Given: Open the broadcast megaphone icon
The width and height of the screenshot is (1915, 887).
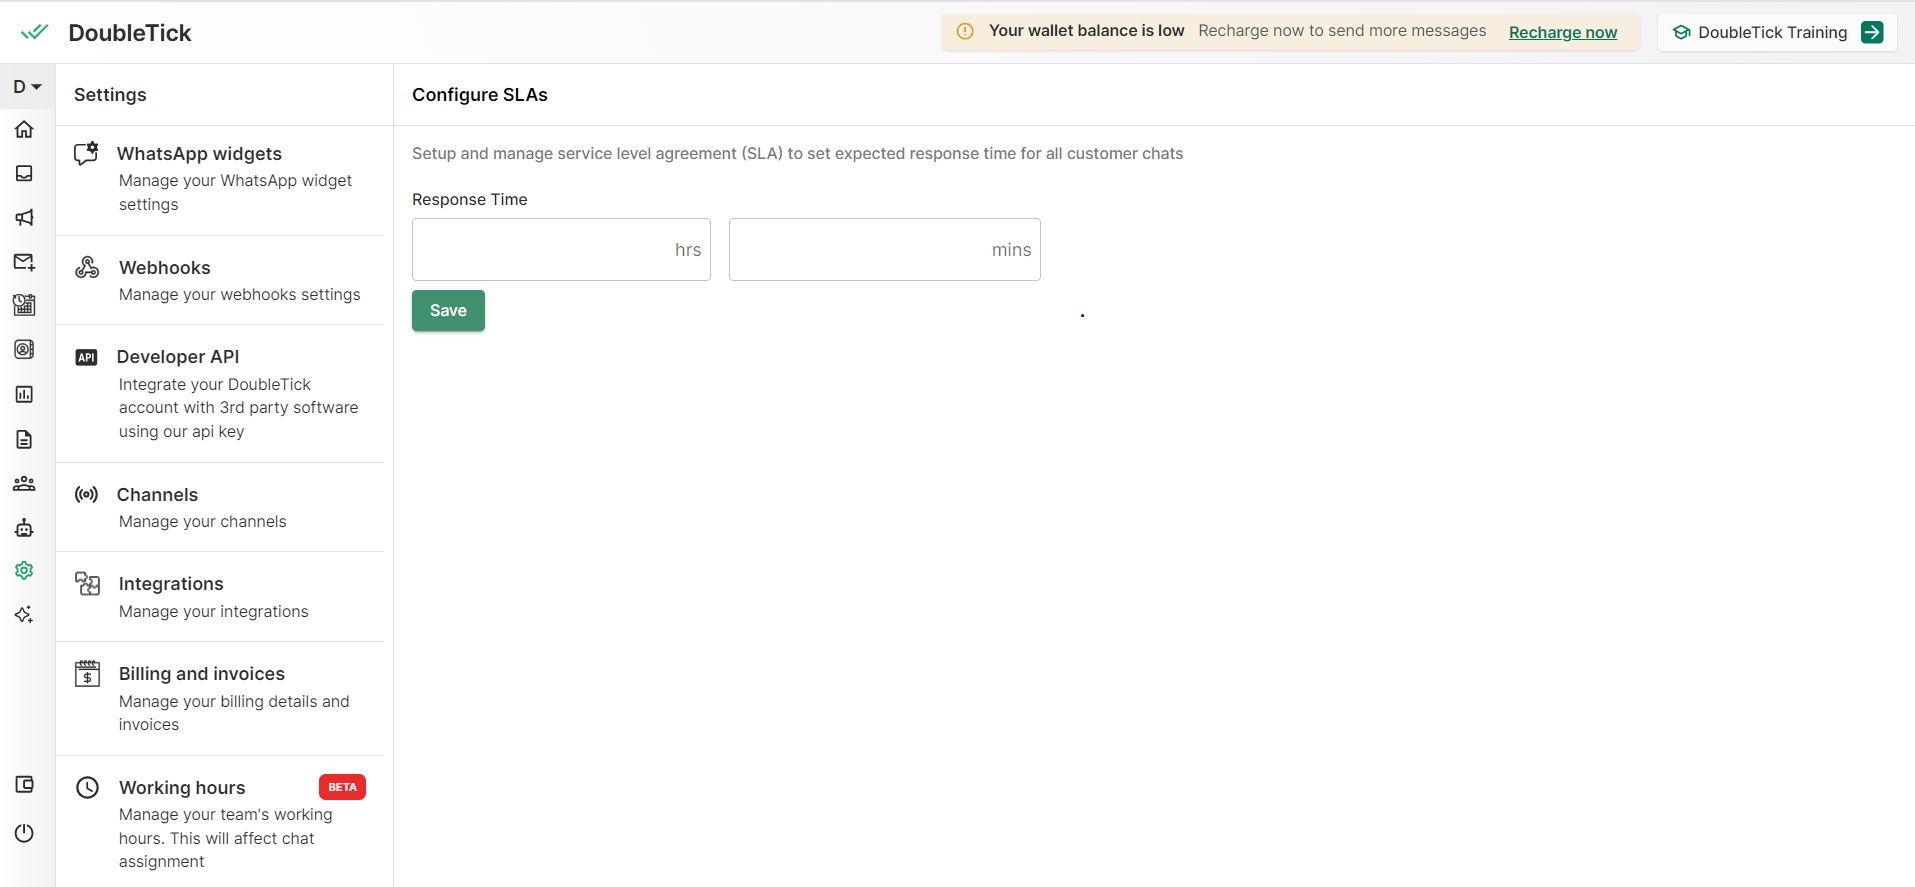Looking at the screenshot, I should point(24,217).
